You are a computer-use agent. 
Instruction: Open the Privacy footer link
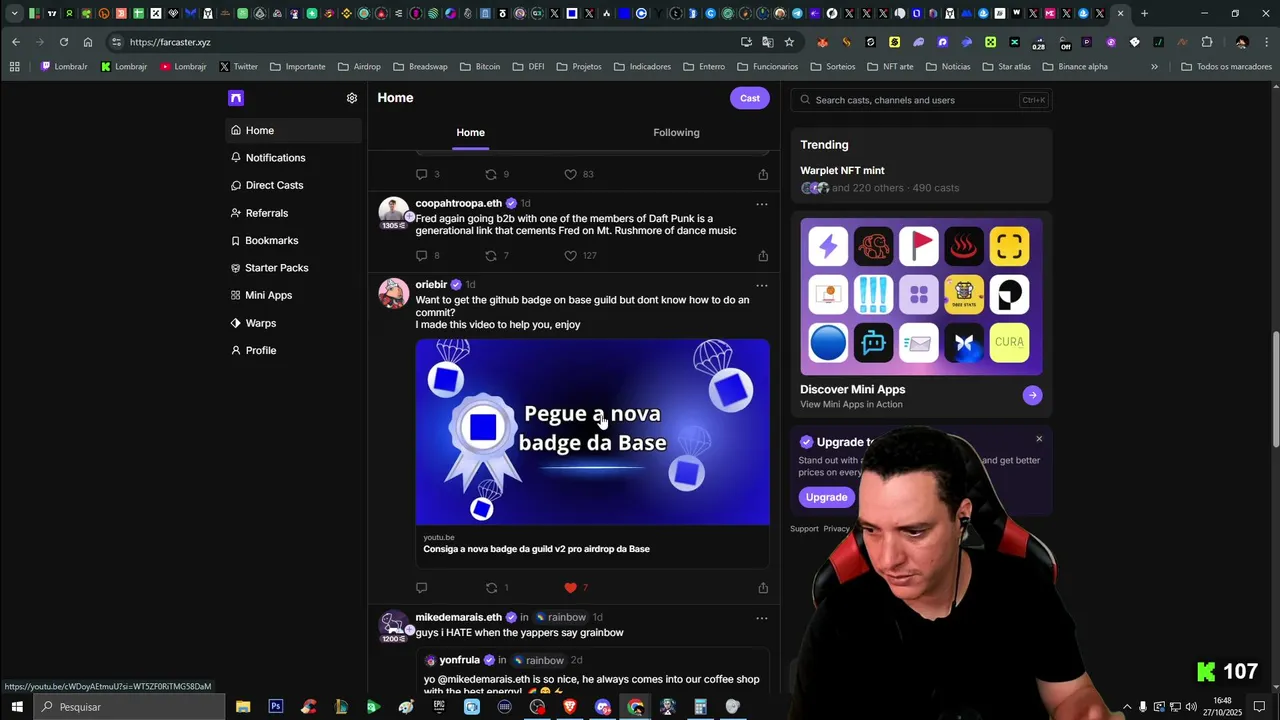click(837, 529)
